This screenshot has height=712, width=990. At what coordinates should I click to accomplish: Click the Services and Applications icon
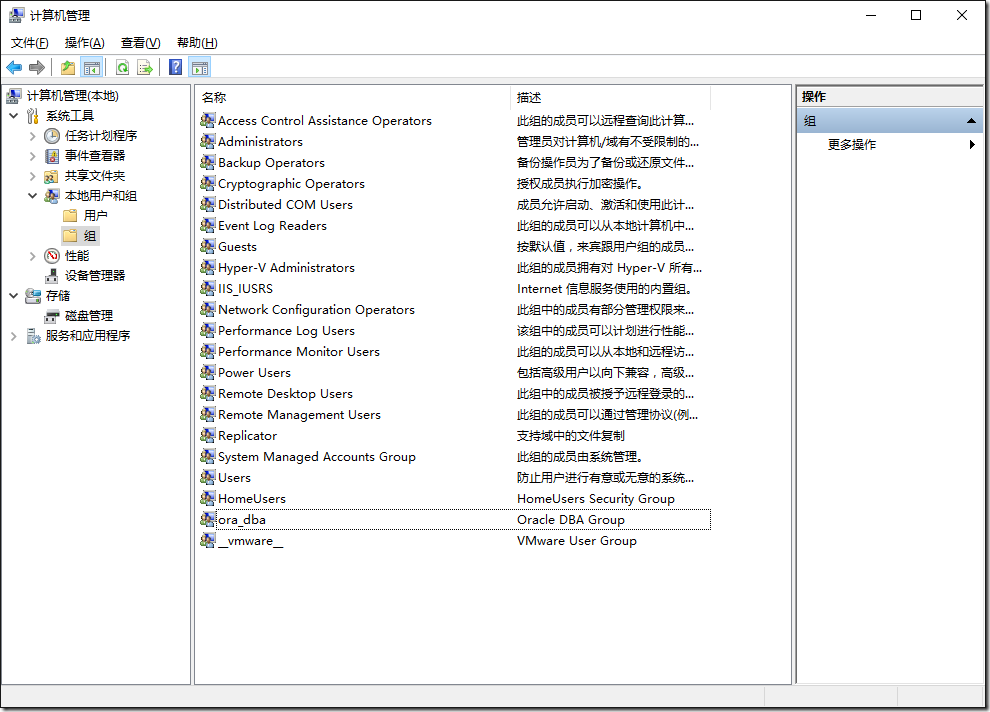[x=33, y=336]
